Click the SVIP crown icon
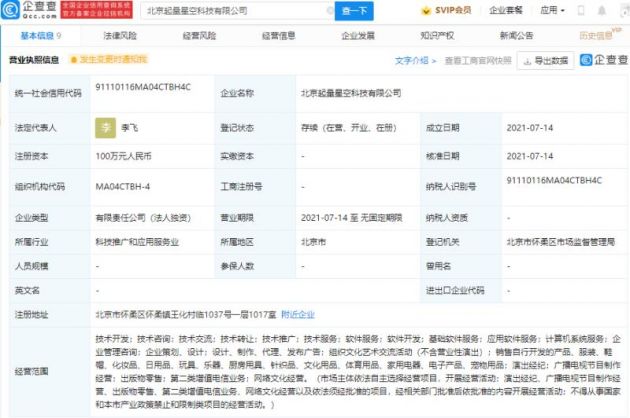Image resolution: width=630 pixels, height=418 pixels. pyautogui.click(x=426, y=11)
